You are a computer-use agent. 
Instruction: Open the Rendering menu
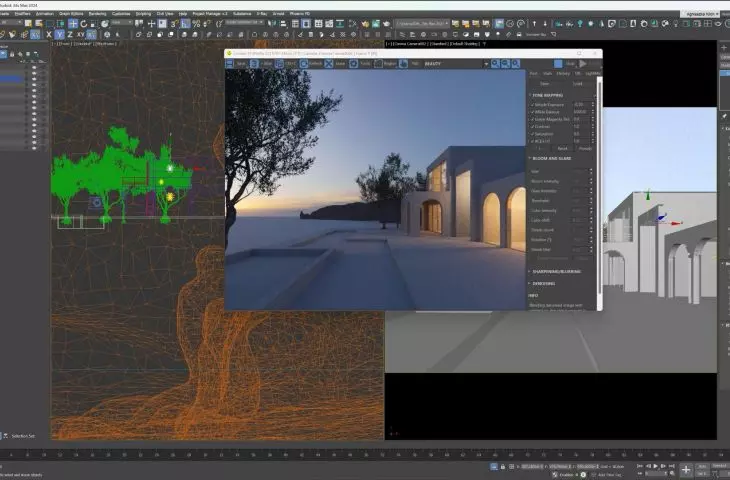tap(97, 14)
